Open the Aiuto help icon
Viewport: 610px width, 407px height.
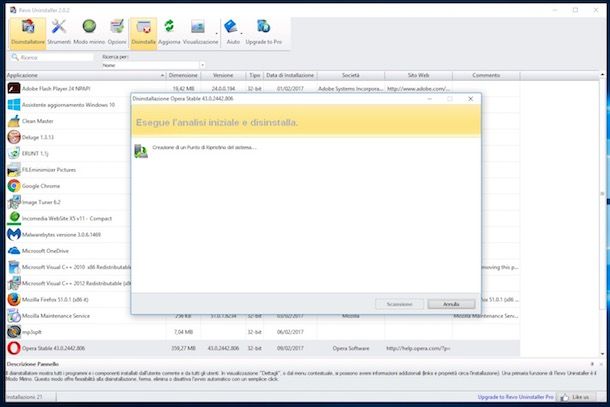point(231,27)
